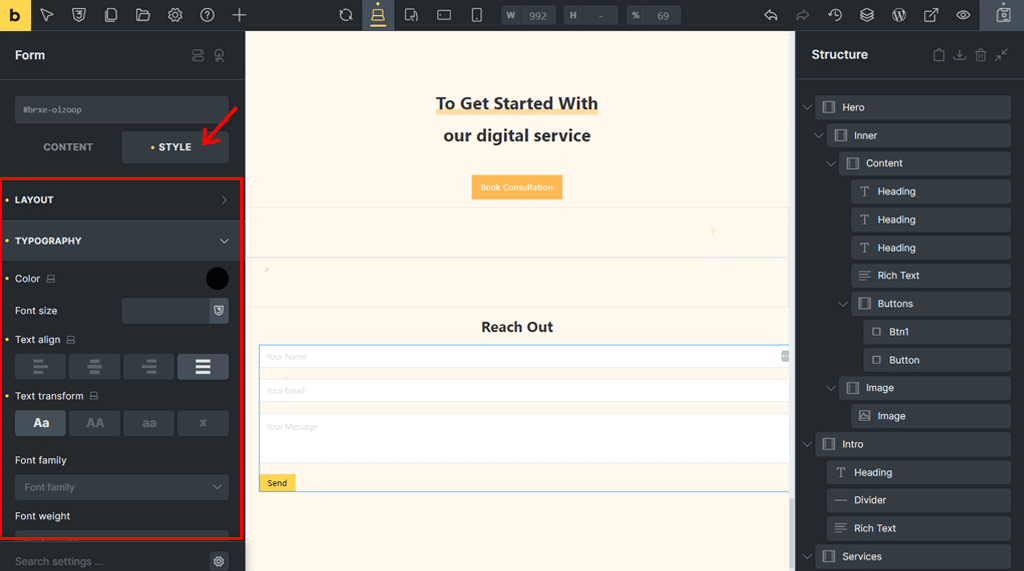Select Divider element in Structure
This screenshot has height=571, width=1024.
point(919,500)
